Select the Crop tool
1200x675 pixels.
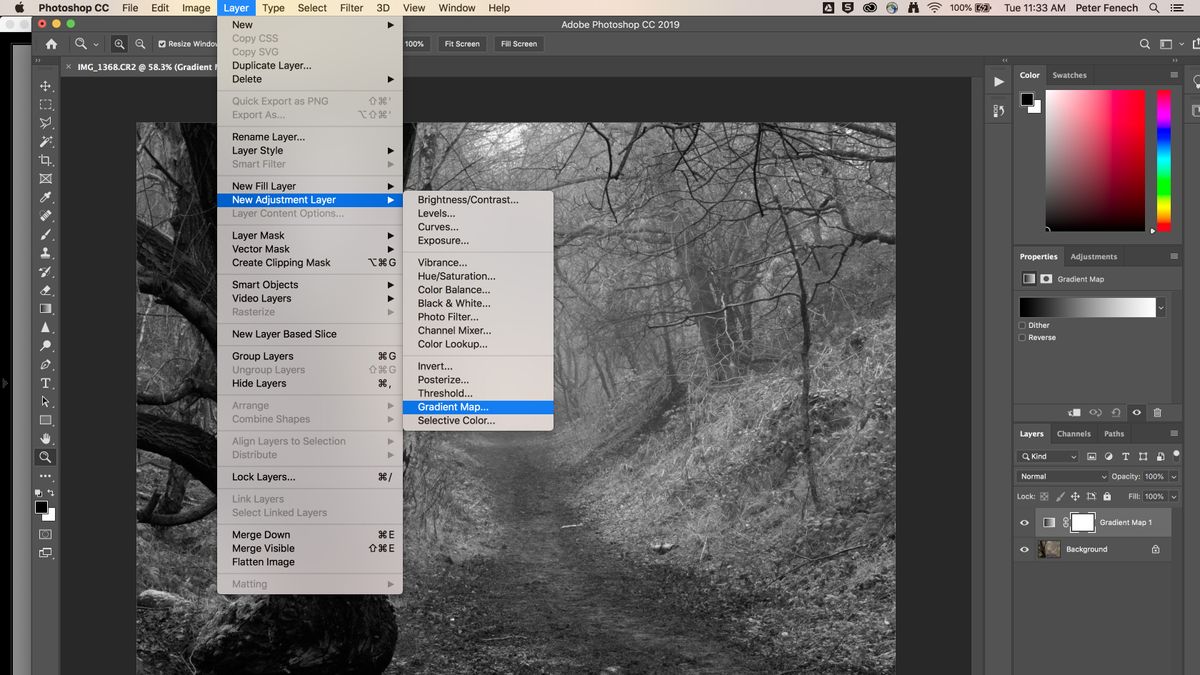point(45,160)
